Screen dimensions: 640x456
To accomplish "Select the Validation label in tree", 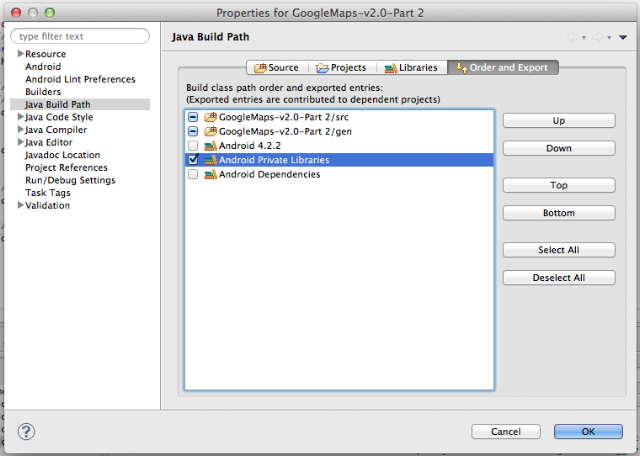I will 47,206.
